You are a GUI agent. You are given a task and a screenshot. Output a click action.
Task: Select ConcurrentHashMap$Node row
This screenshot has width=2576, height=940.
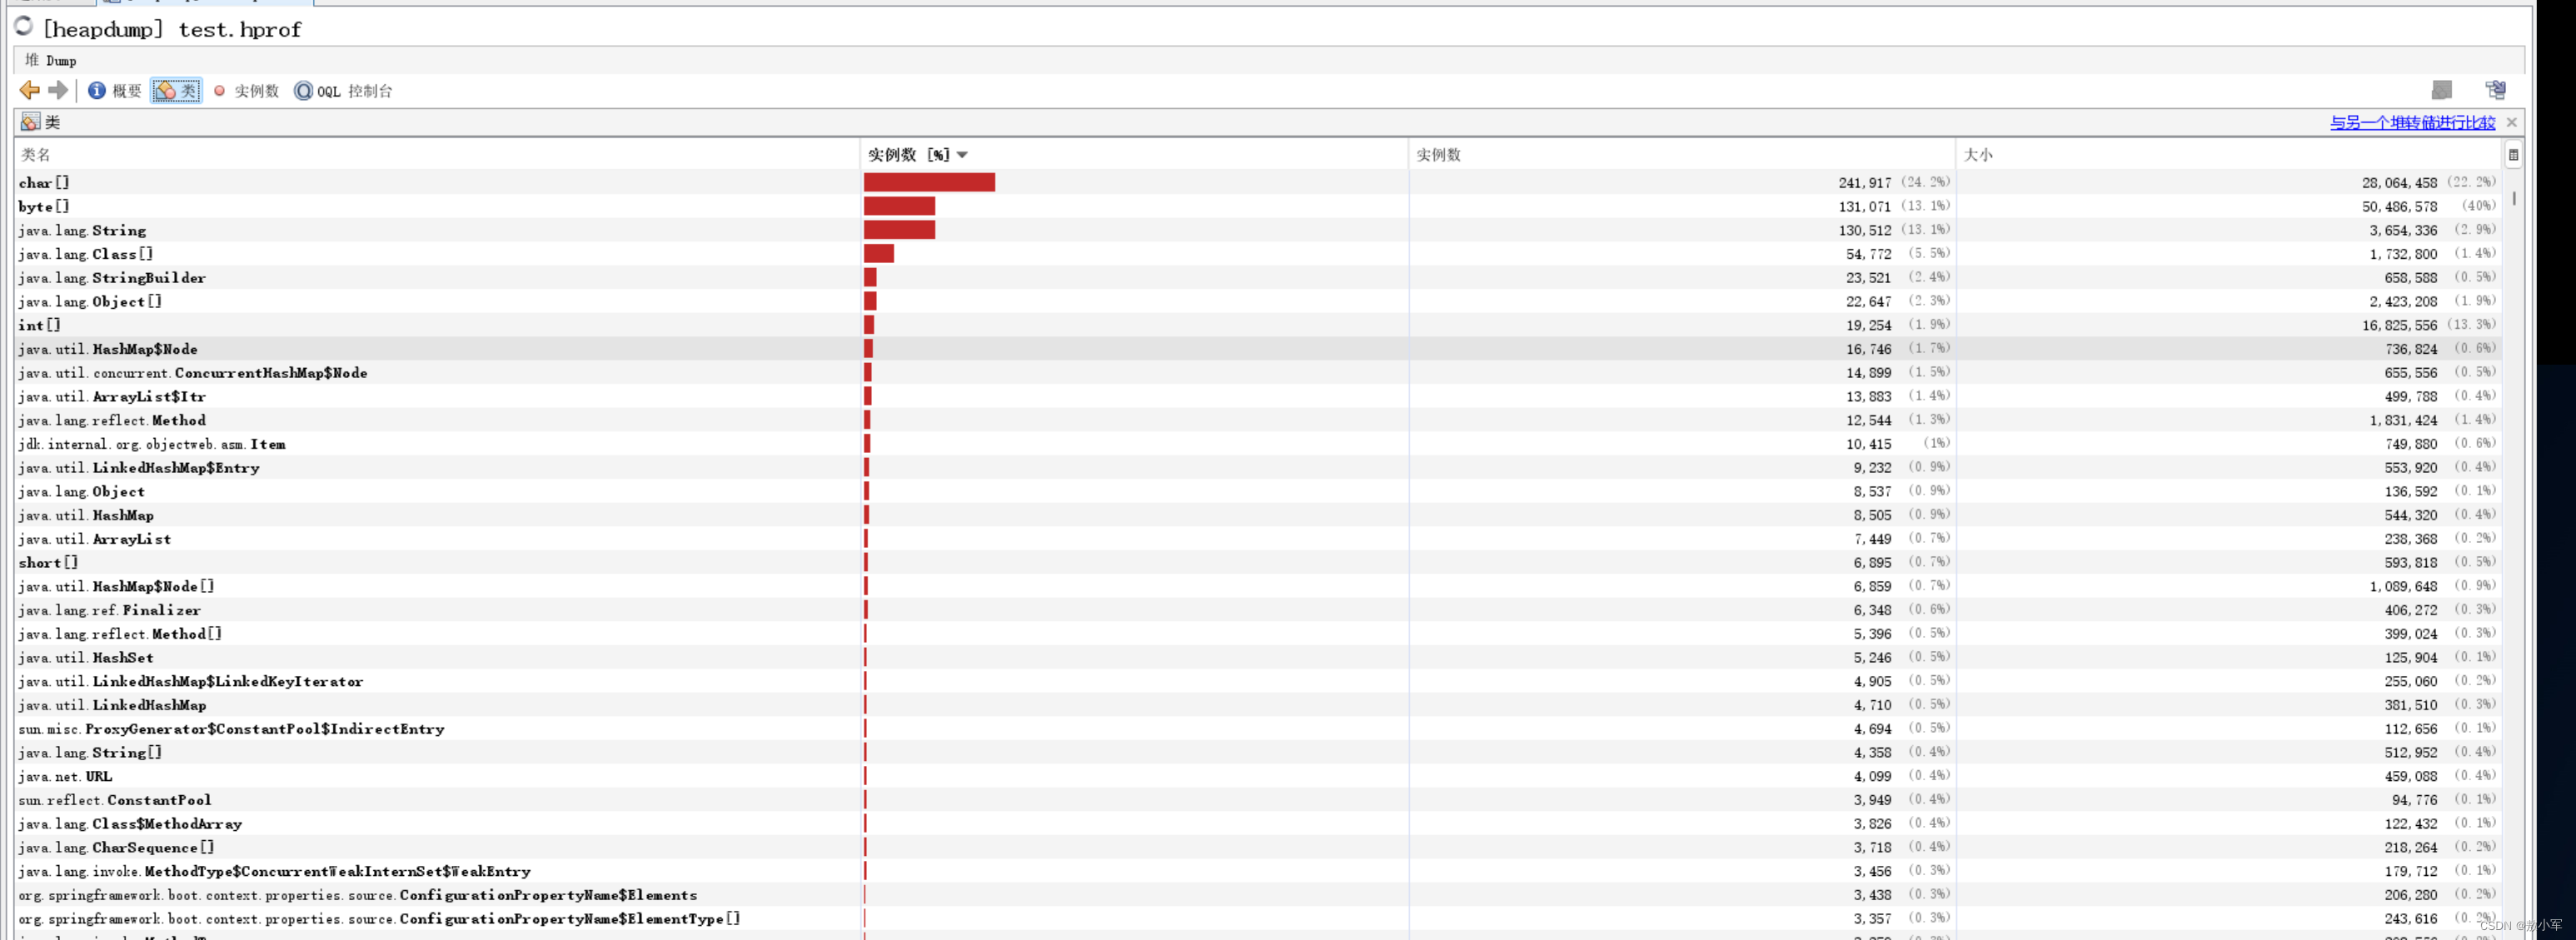point(1258,373)
